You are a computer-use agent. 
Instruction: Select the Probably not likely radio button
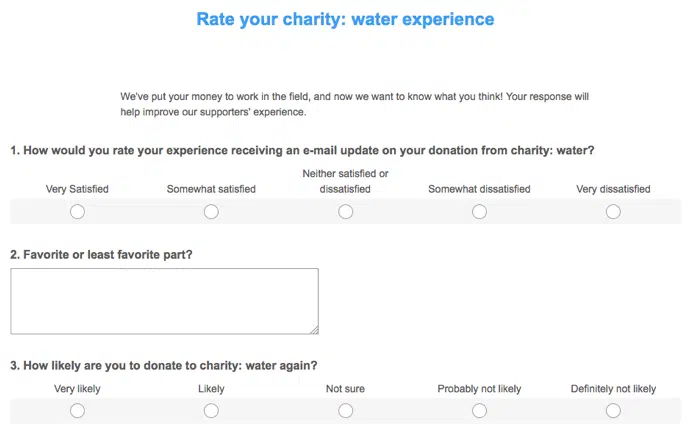(x=479, y=410)
